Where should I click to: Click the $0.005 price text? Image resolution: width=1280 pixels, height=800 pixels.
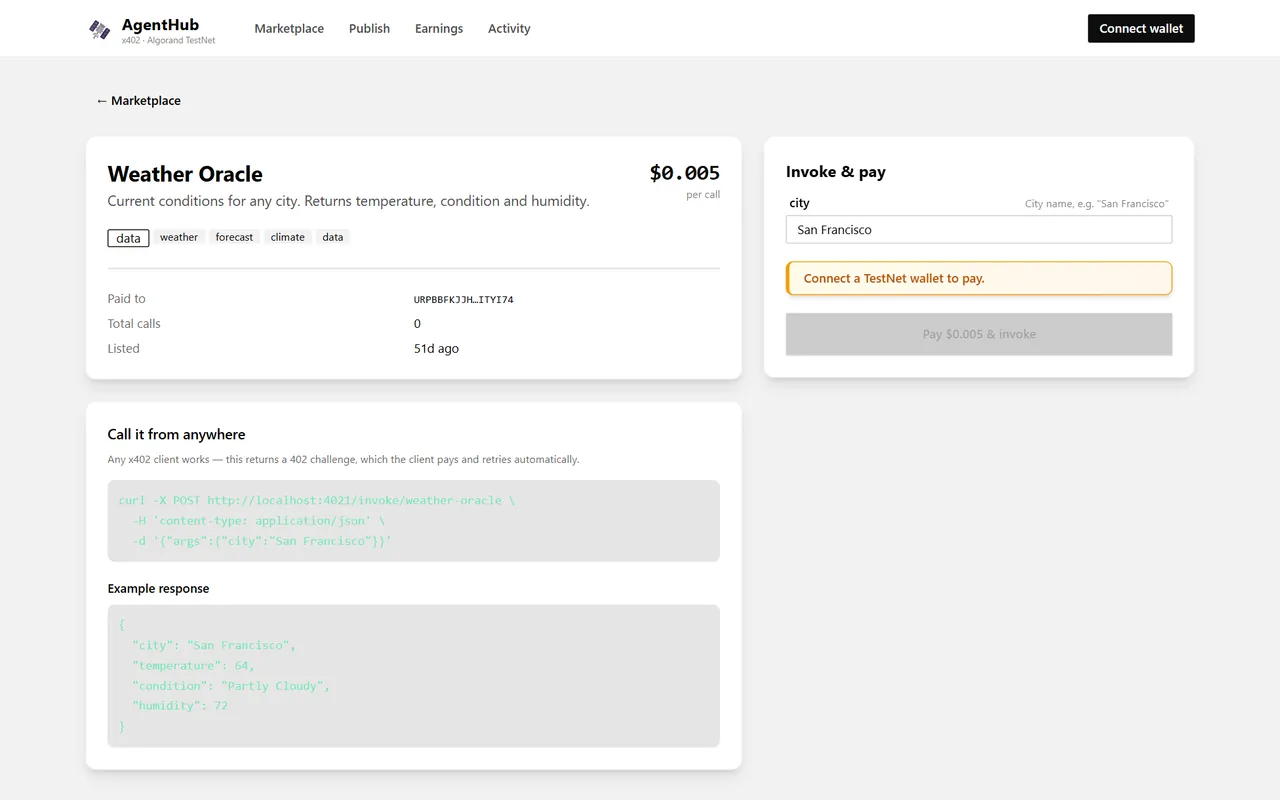685,173
